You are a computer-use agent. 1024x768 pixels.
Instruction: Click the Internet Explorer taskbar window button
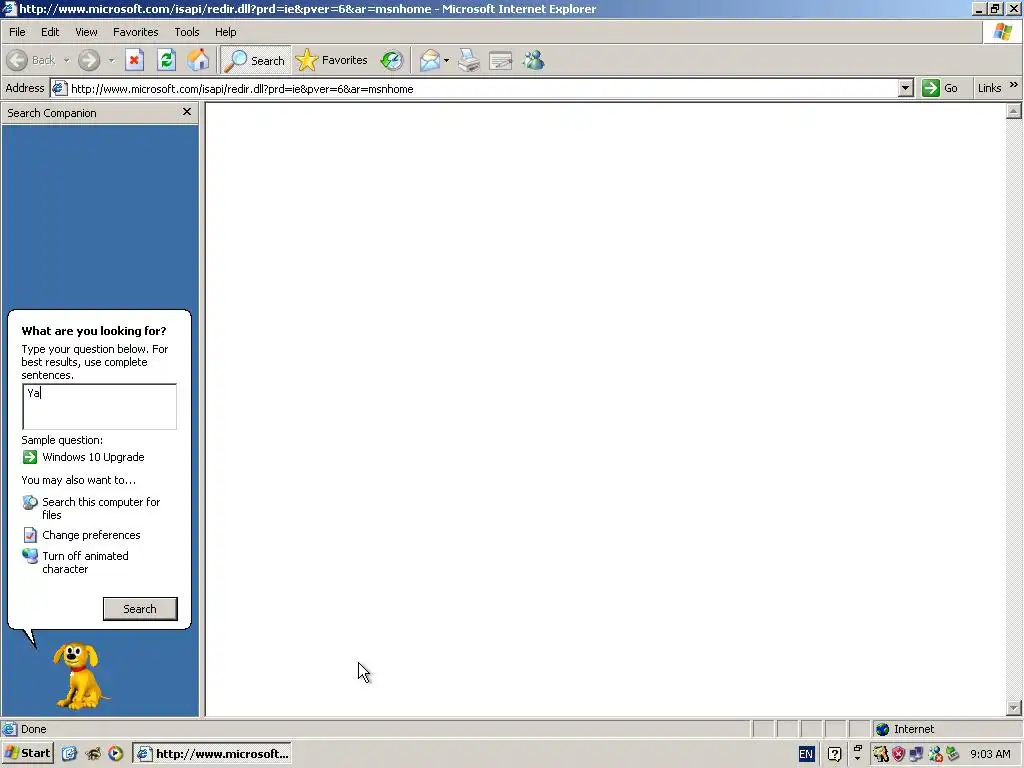click(212, 754)
